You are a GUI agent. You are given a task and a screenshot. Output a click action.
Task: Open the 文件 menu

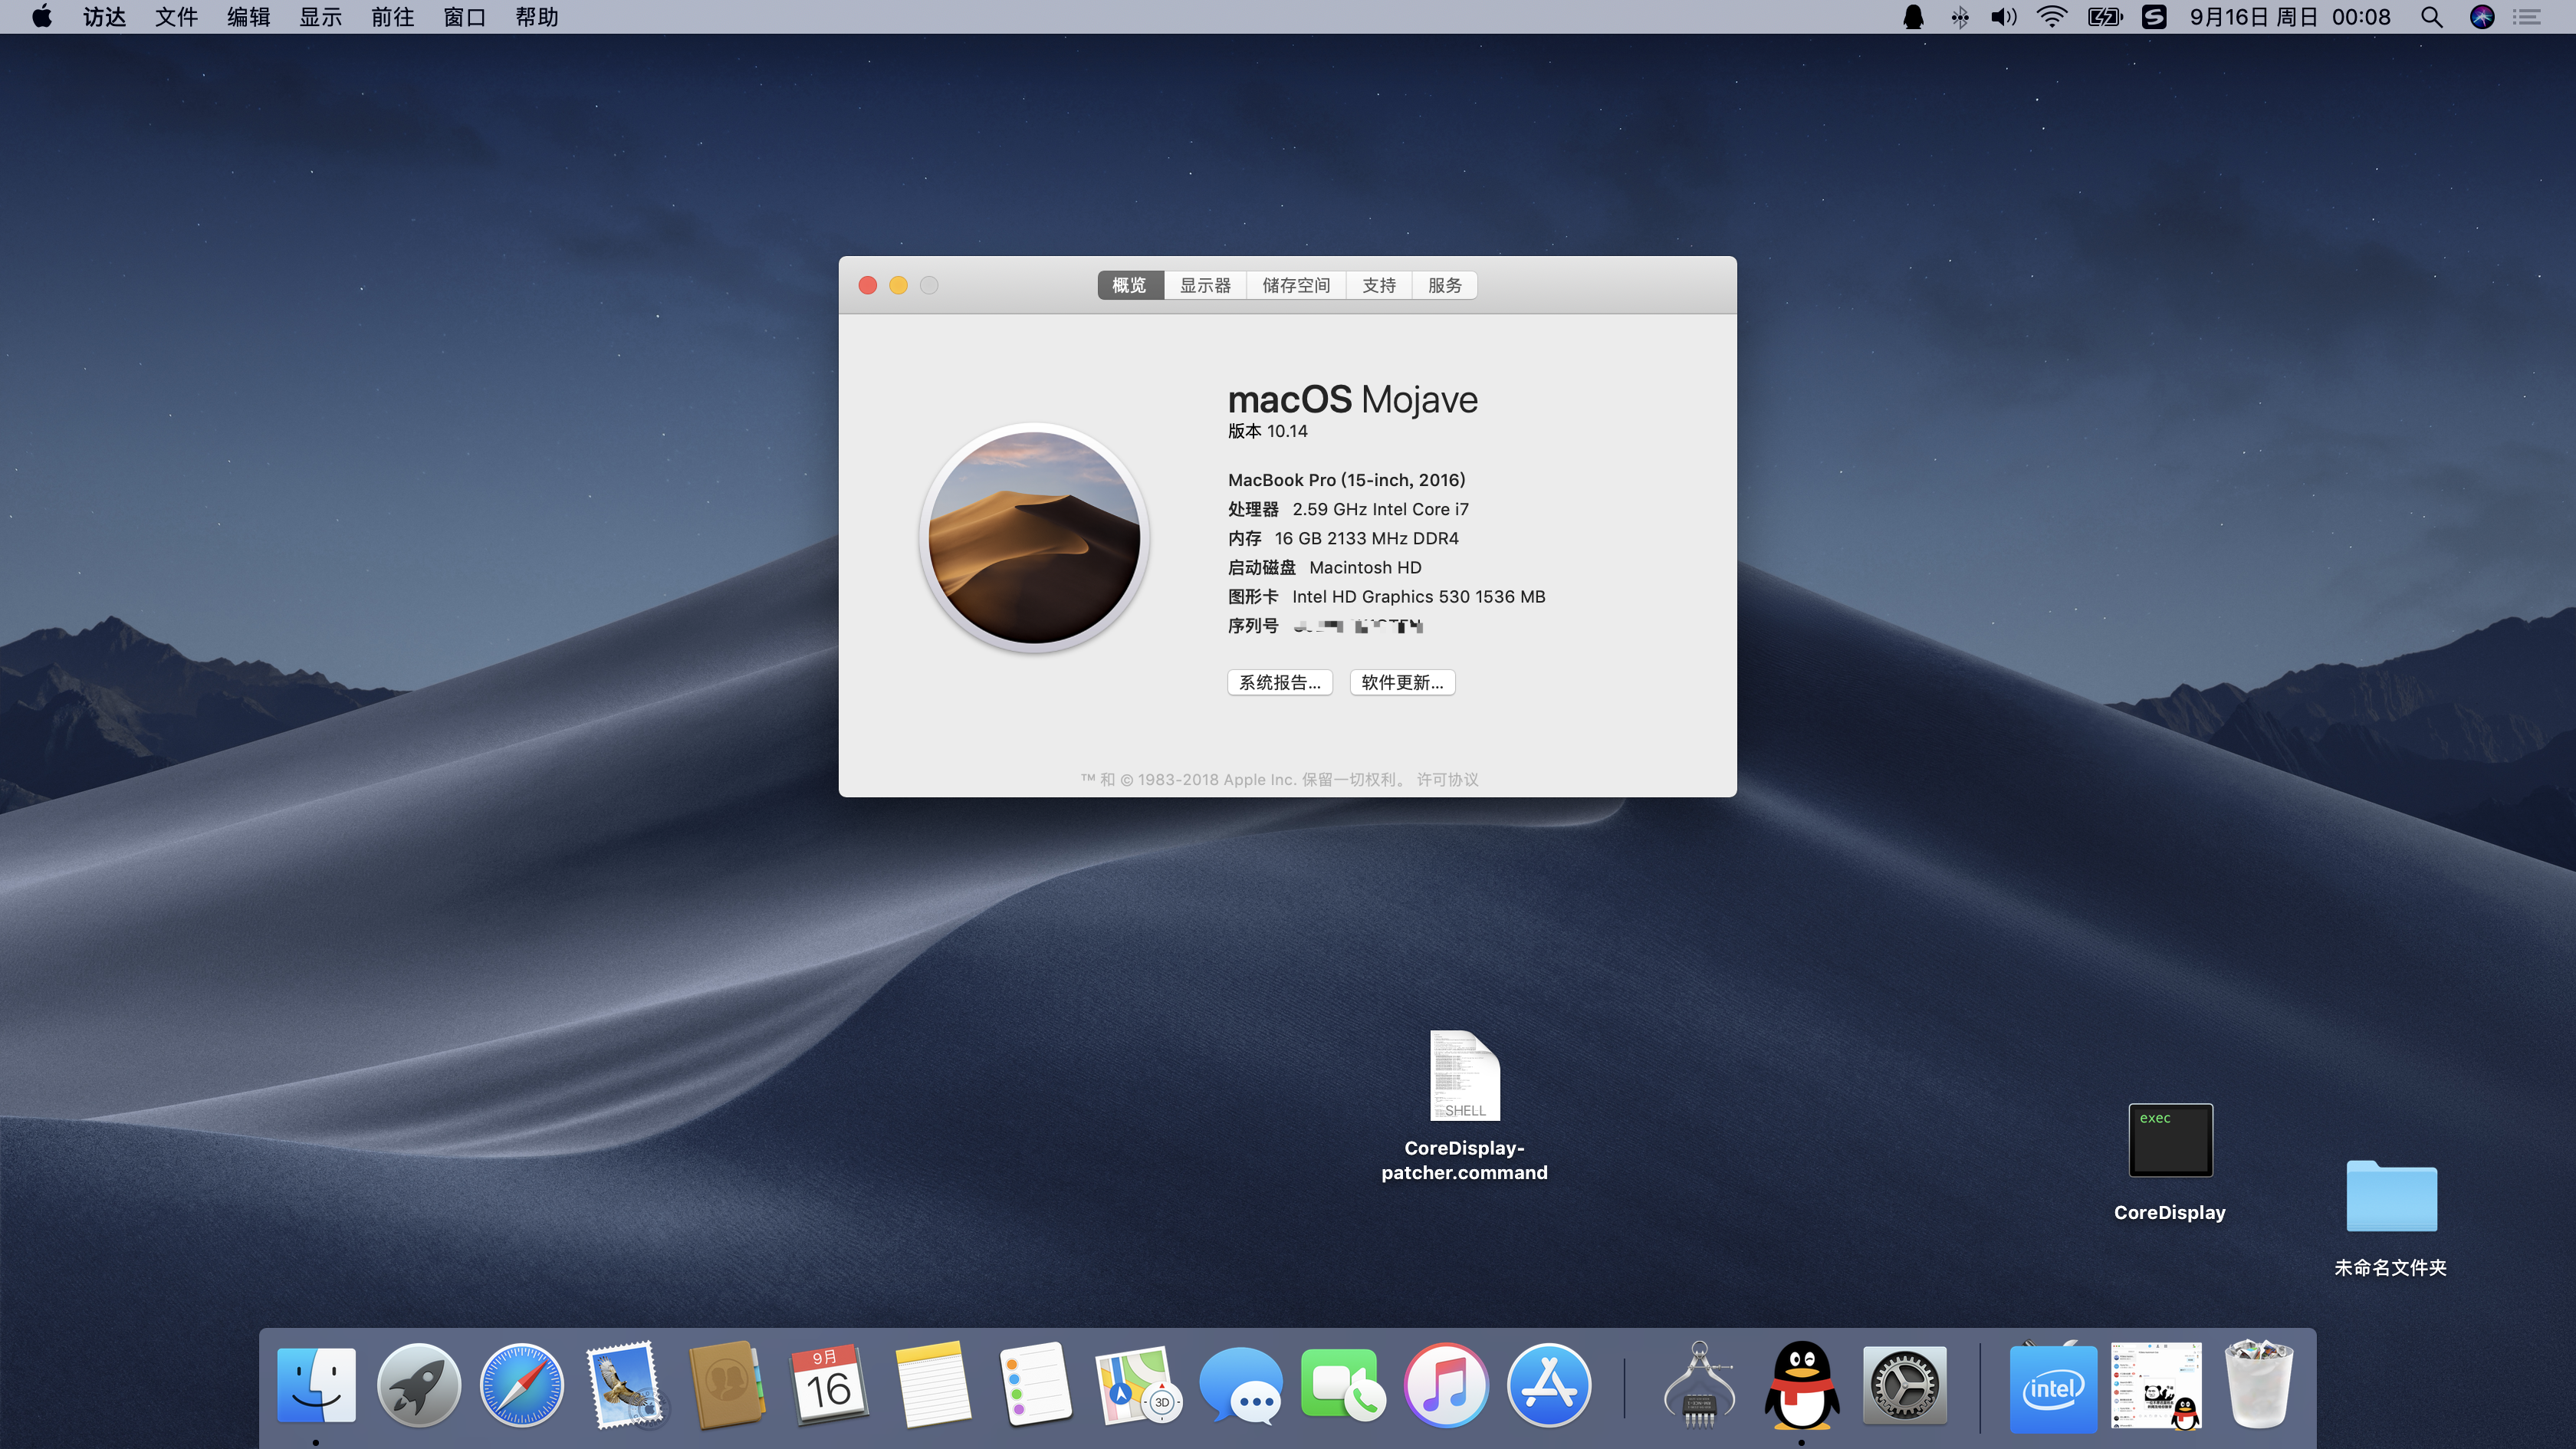176,17
